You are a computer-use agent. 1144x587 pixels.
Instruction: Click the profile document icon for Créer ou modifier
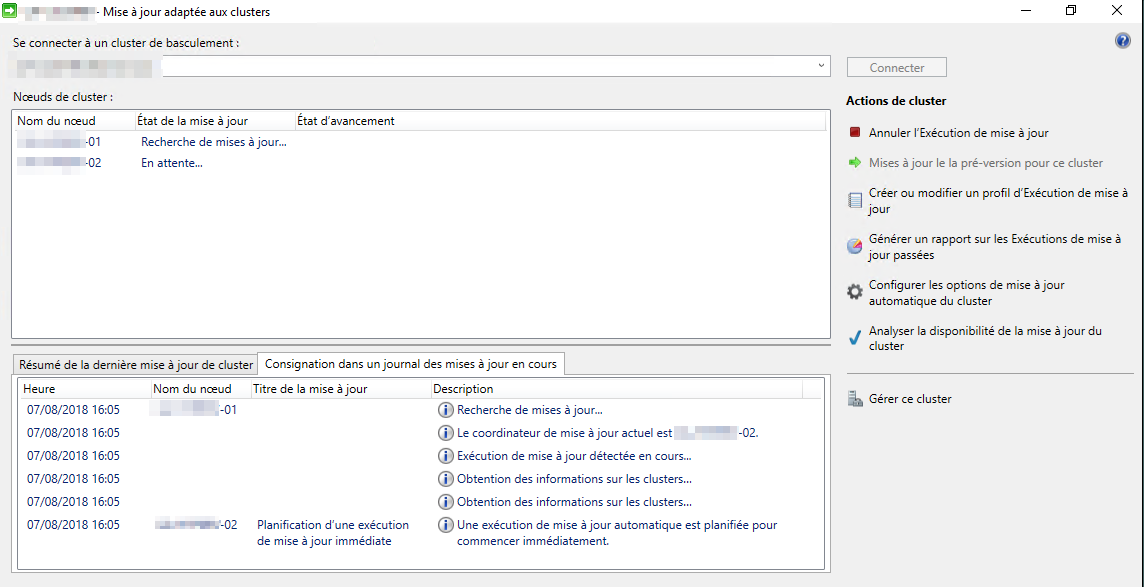click(854, 200)
